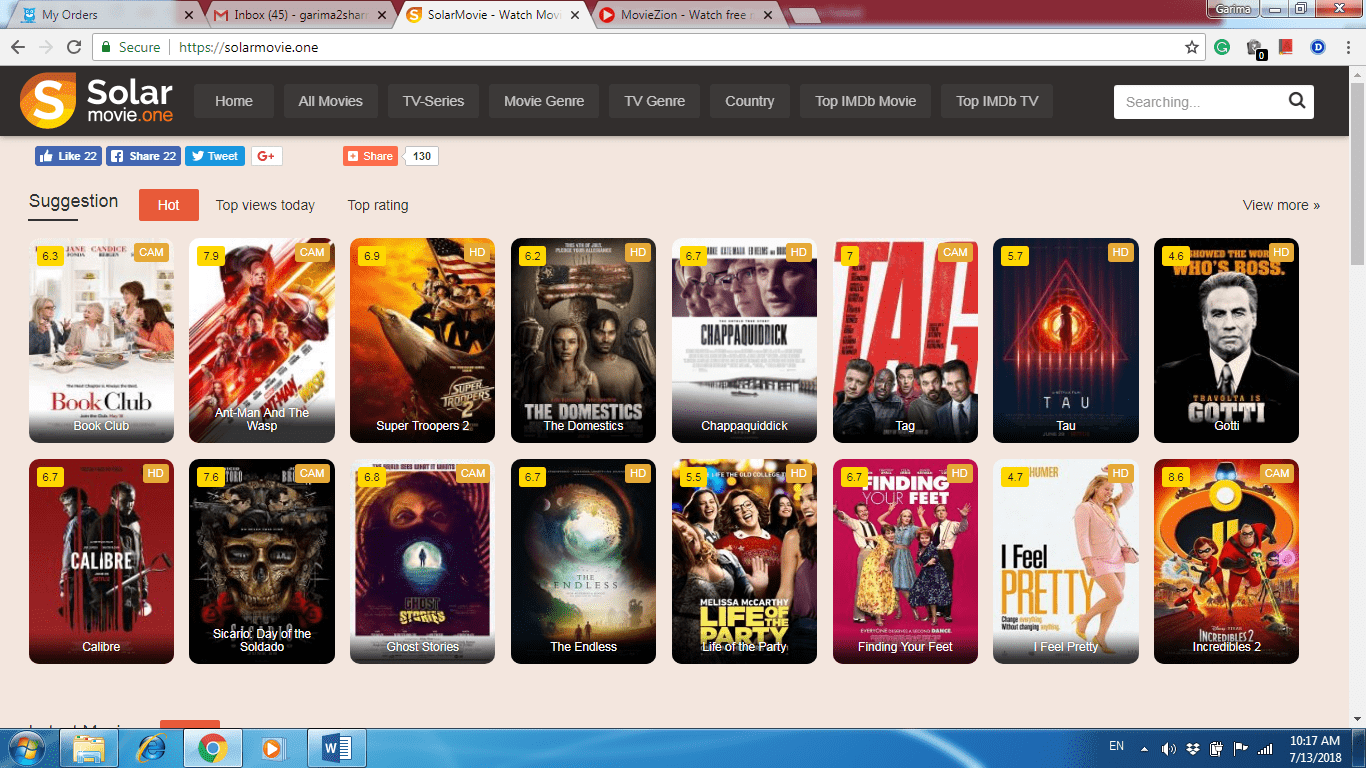Open Super Troopers 2 poster
The width and height of the screenshot is (1366, 768).
pos(423,340)
